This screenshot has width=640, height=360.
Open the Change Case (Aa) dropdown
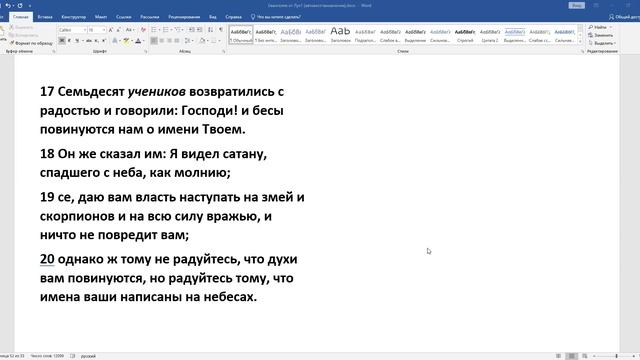(130, 30)
